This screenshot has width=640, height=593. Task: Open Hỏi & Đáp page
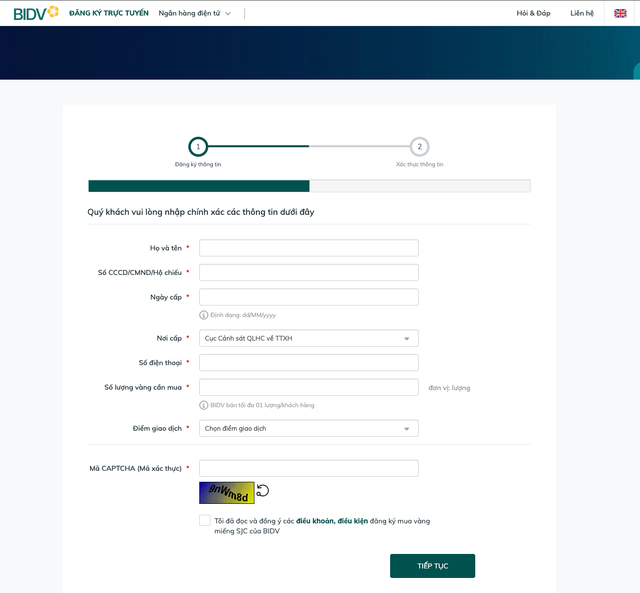[x=533, y=13]
